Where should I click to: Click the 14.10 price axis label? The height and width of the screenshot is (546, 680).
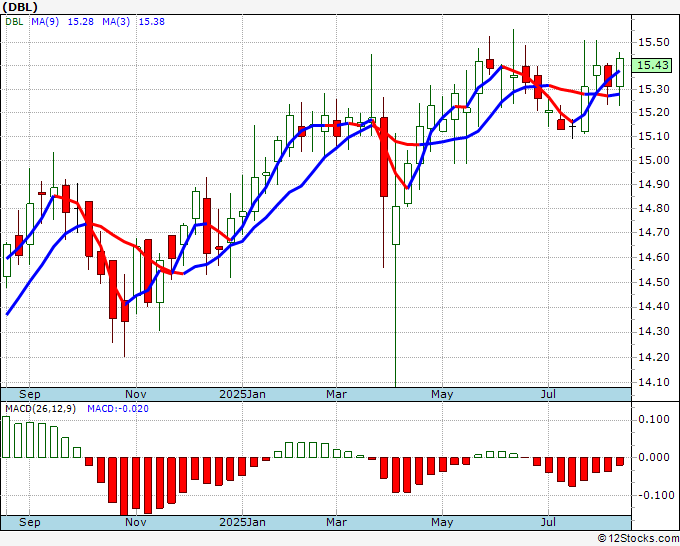coord(653,383)
